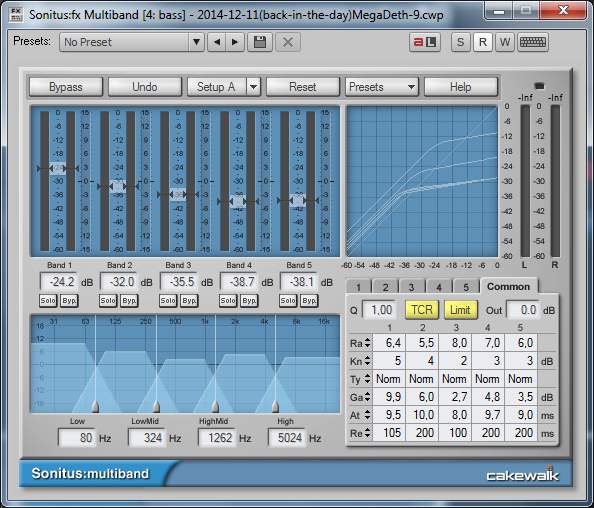Click the Reset button
This screenshot has width=594, height=508.
tap(303, 87)
